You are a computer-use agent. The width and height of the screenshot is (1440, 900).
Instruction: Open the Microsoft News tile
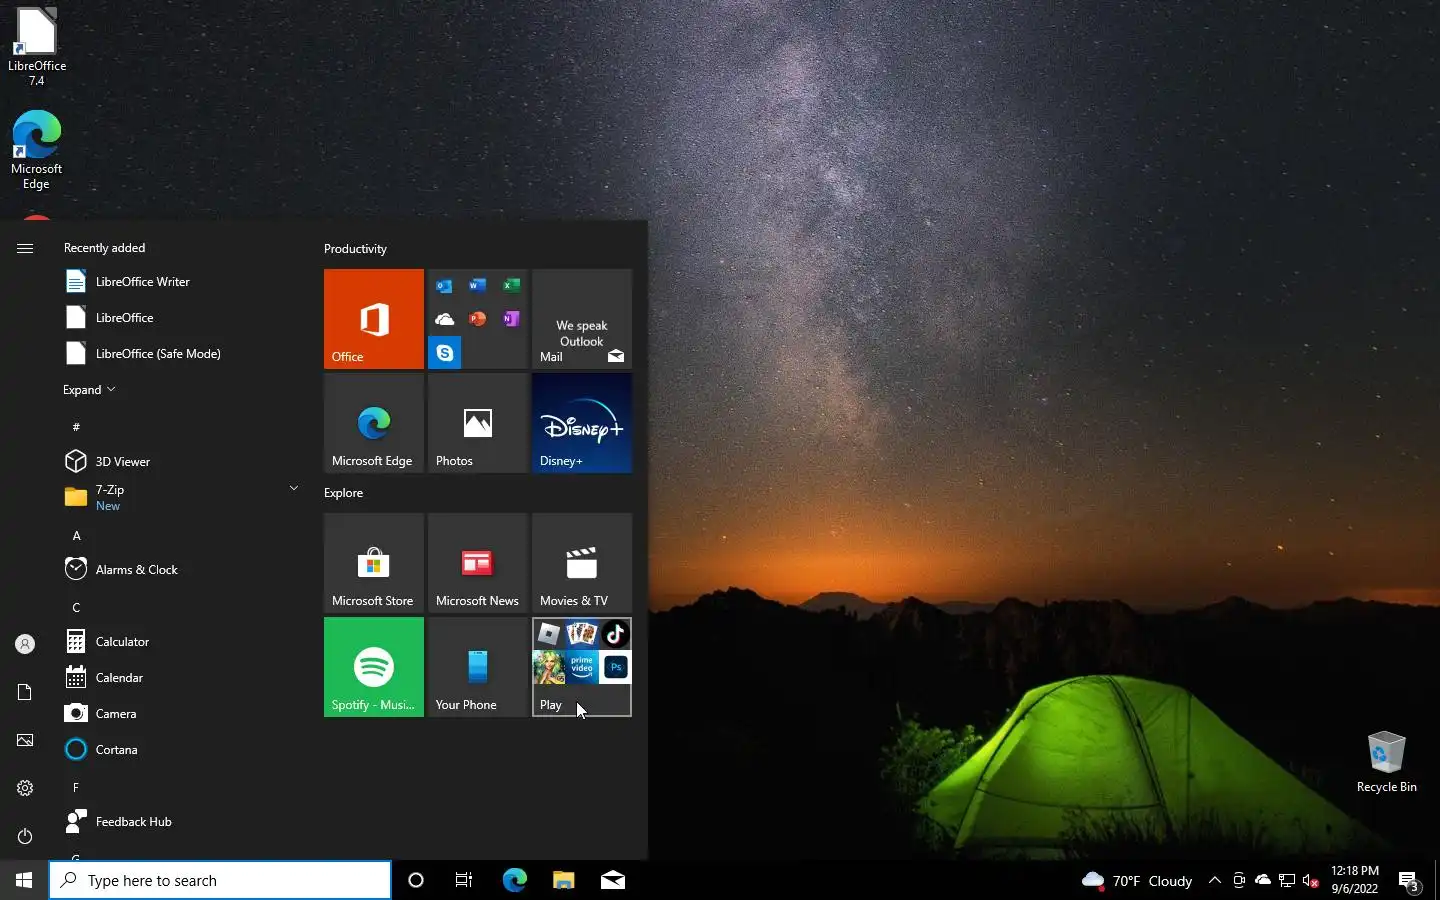click(478, 563)
